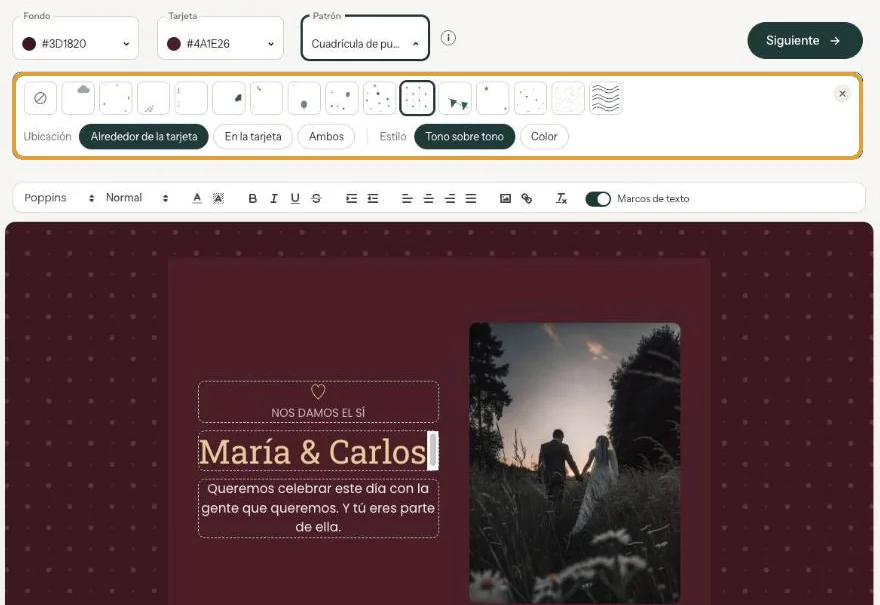This screenshot has height=605, width=880.
Task: Click the NOS DAMOS EL SÍ text frame
Action: click(318, 402)
